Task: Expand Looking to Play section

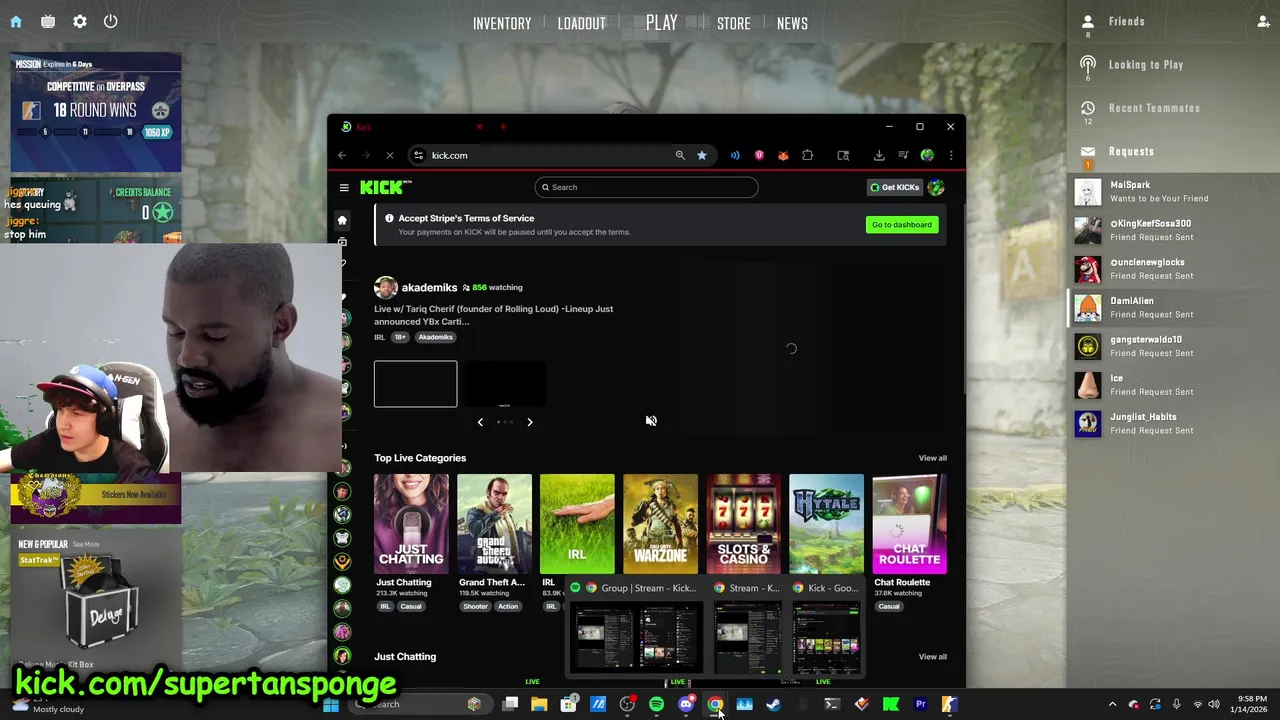Action: pos(1146,64)
